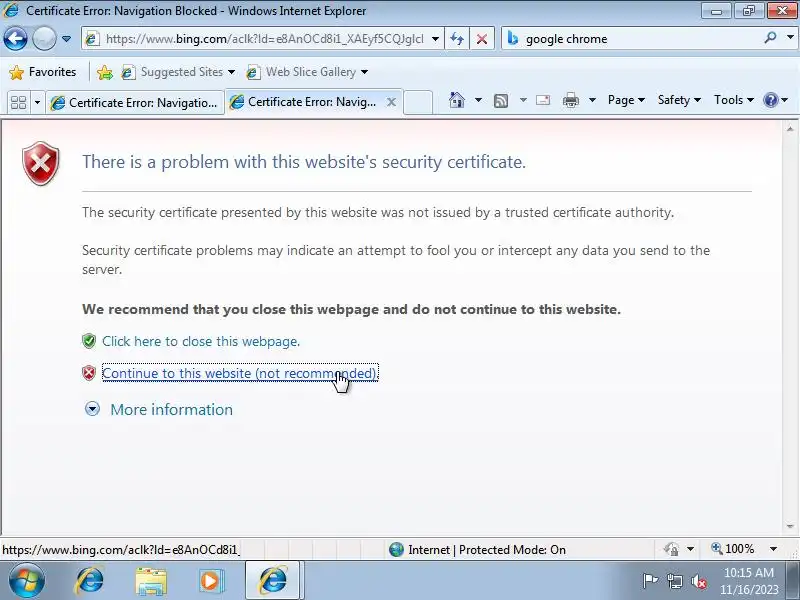Click the taskbar clock showing 10:15 AM
Image resolution: width=800 pixels, height=600 pixels.
[748, 581]
